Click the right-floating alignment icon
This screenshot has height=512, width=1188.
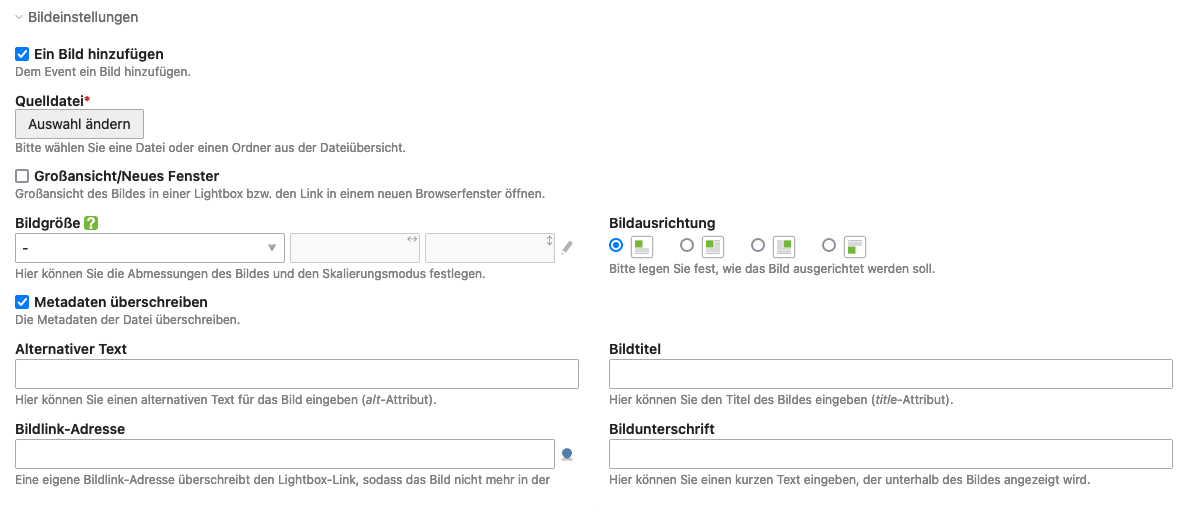coord(784,246)
